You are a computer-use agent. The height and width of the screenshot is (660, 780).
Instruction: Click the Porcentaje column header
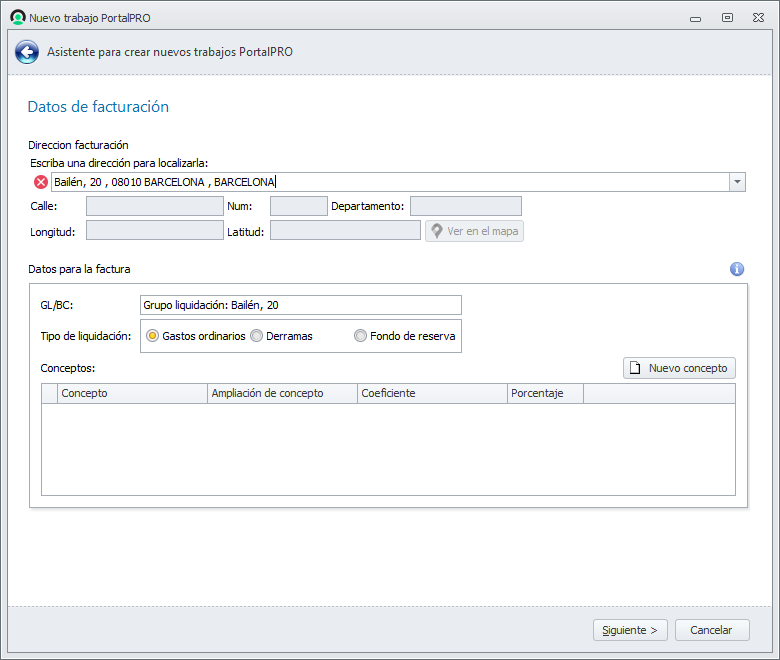[x=545, y=393]
